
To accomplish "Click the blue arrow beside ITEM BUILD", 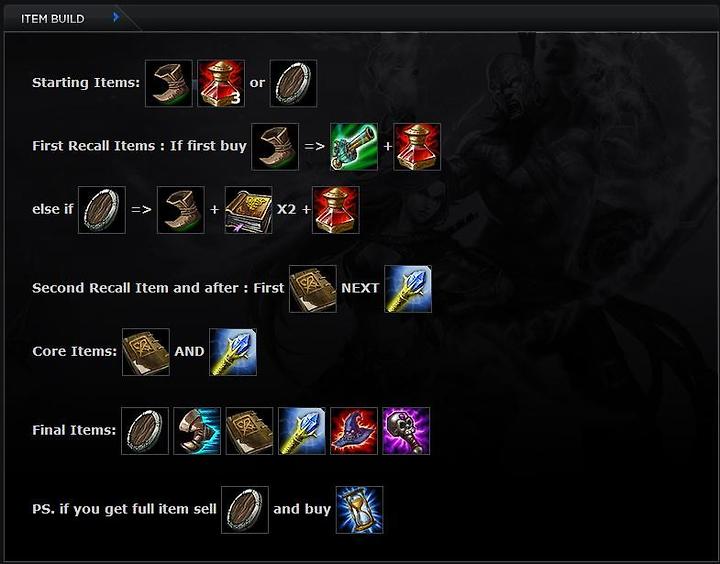I will tap(116, 17).
